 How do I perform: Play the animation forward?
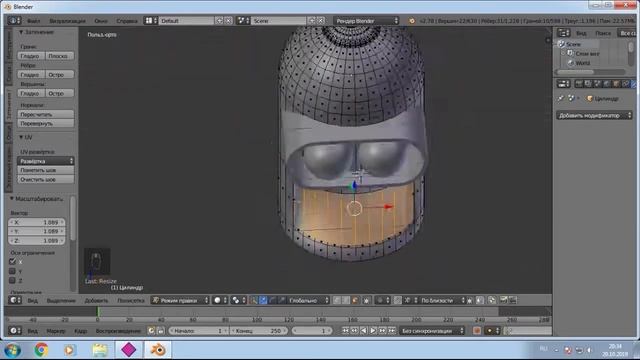point(373,331)
